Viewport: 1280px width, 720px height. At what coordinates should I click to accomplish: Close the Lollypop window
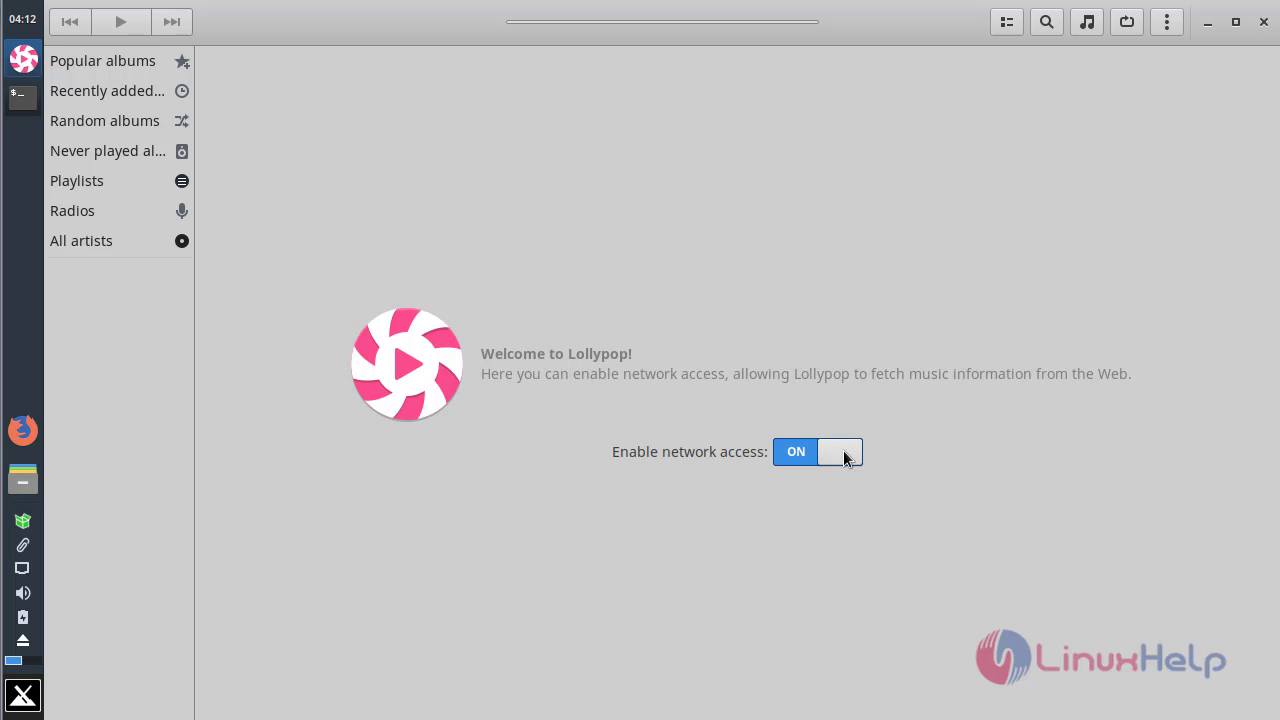coord(1264,22)
